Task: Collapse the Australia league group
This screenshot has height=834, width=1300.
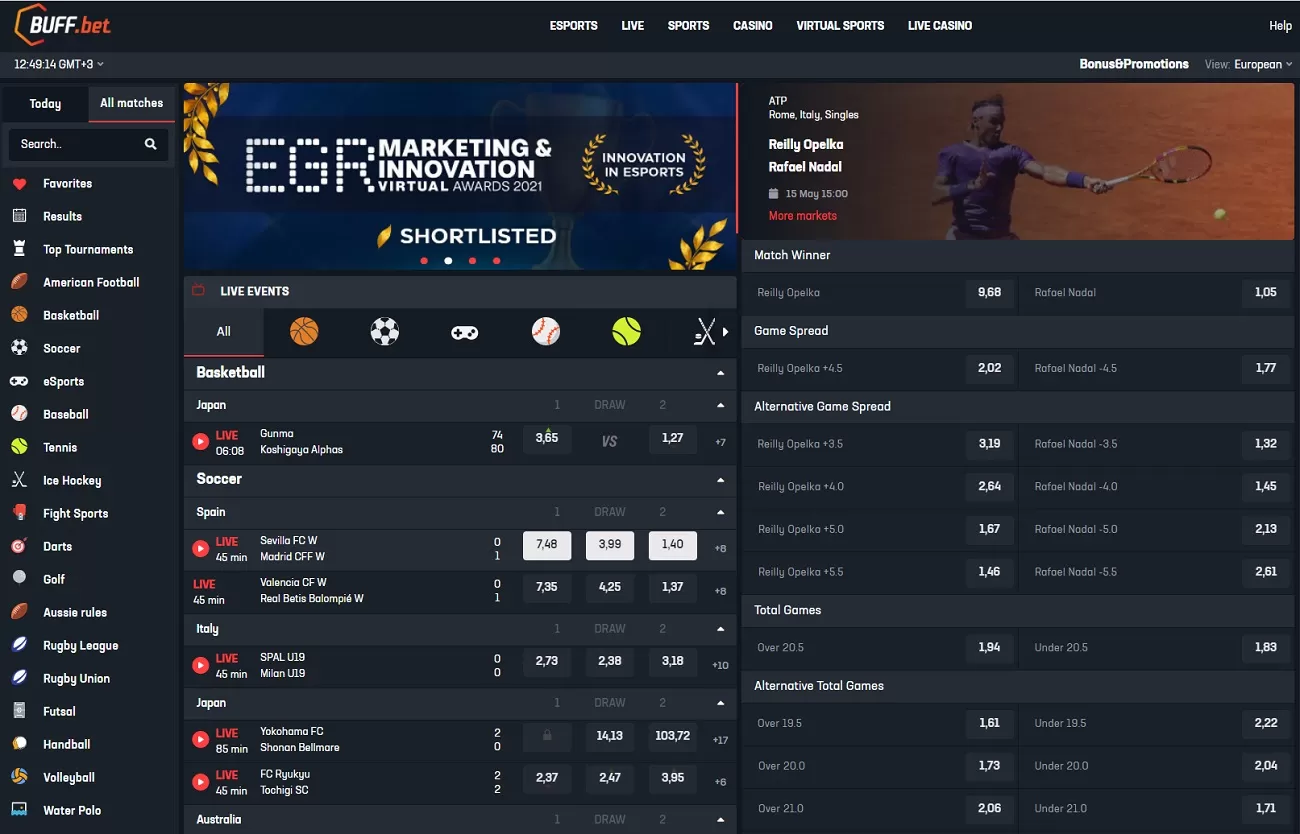Action: pyautogui.click(x=720, y=820)
